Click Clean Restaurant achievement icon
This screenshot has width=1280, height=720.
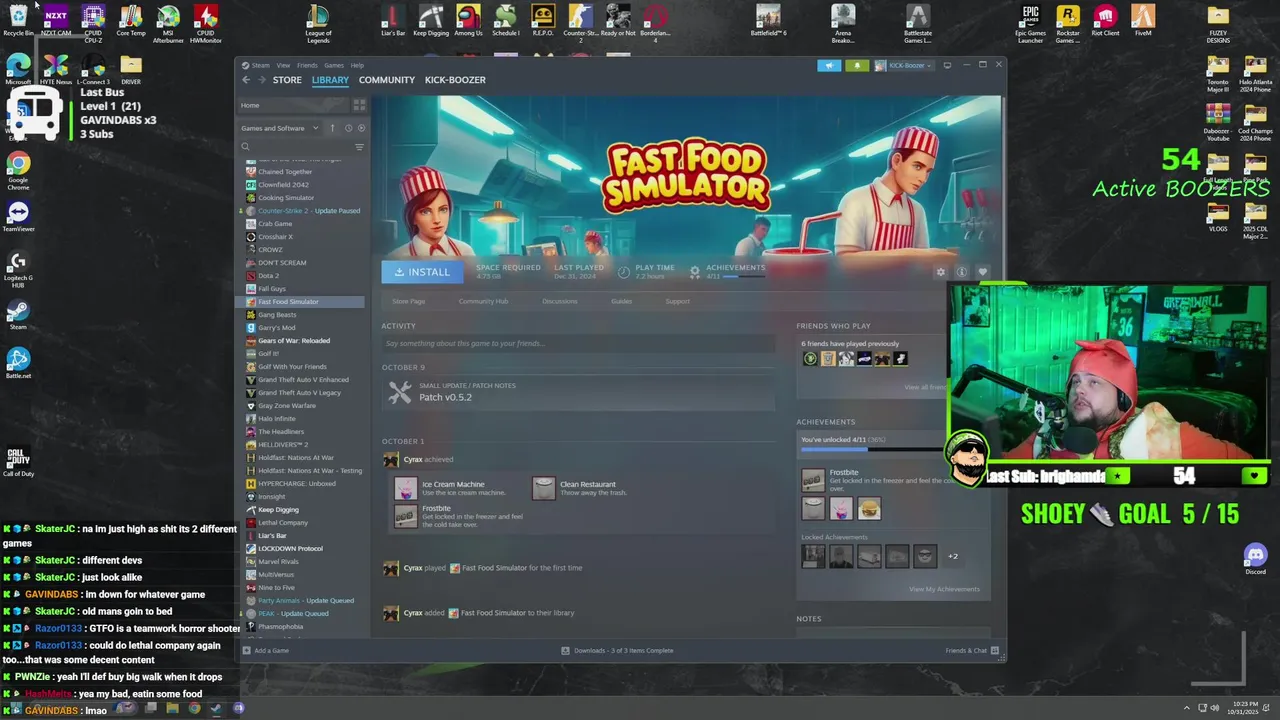[543, 488]
